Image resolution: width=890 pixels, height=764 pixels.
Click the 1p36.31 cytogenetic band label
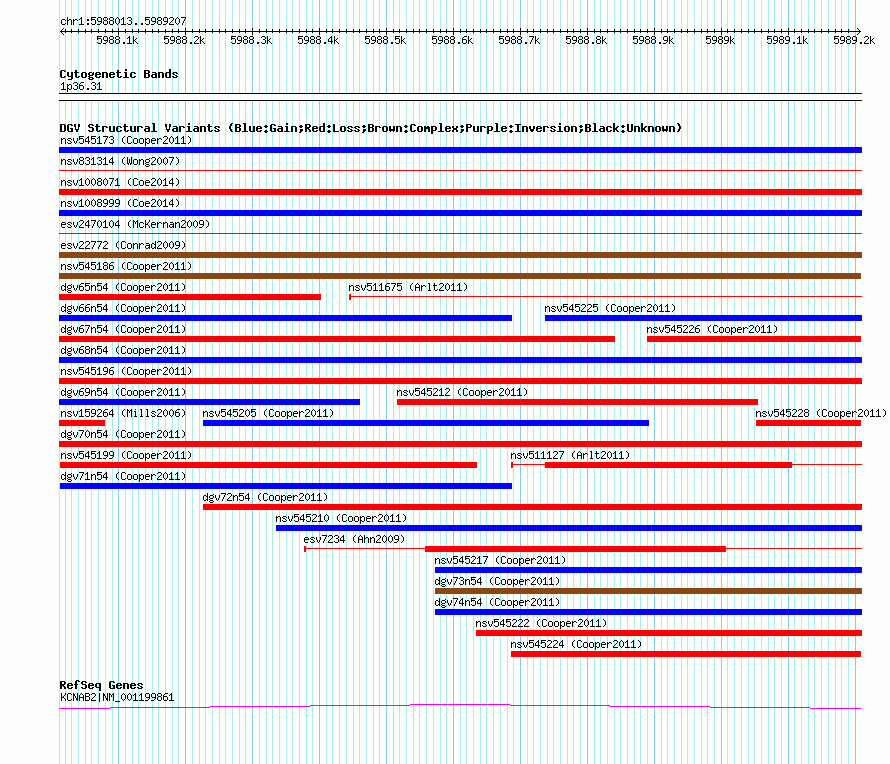tap(81, 86)
